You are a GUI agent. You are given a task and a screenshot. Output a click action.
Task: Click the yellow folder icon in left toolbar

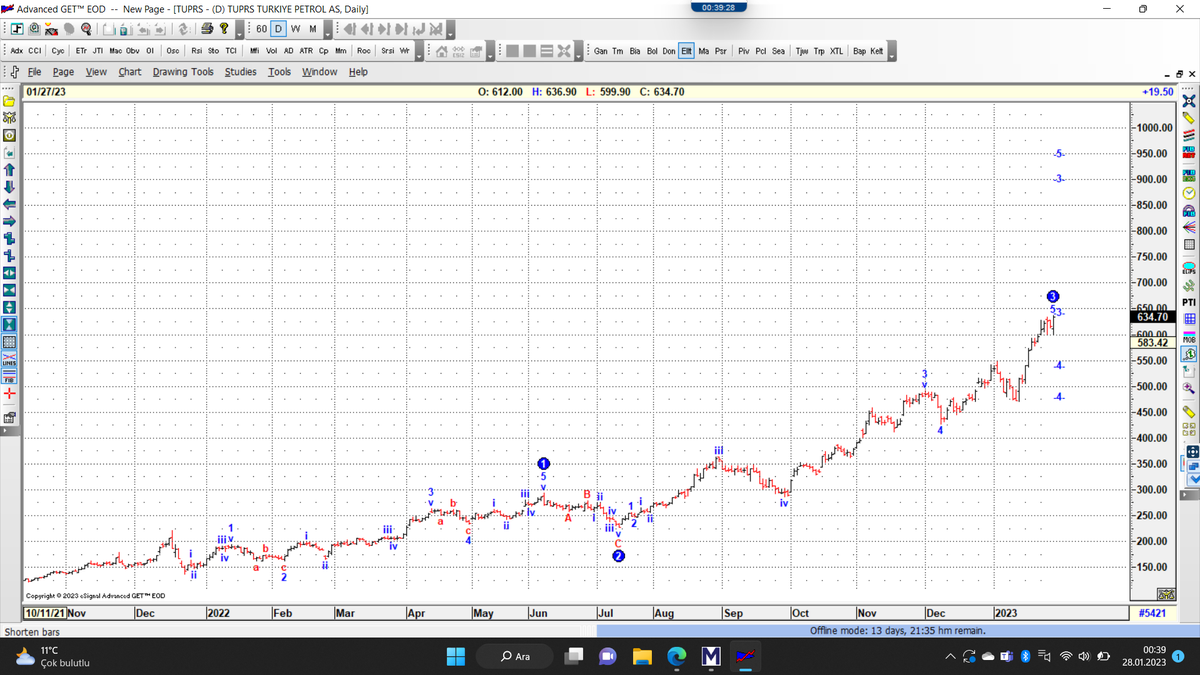click(9, 101)
